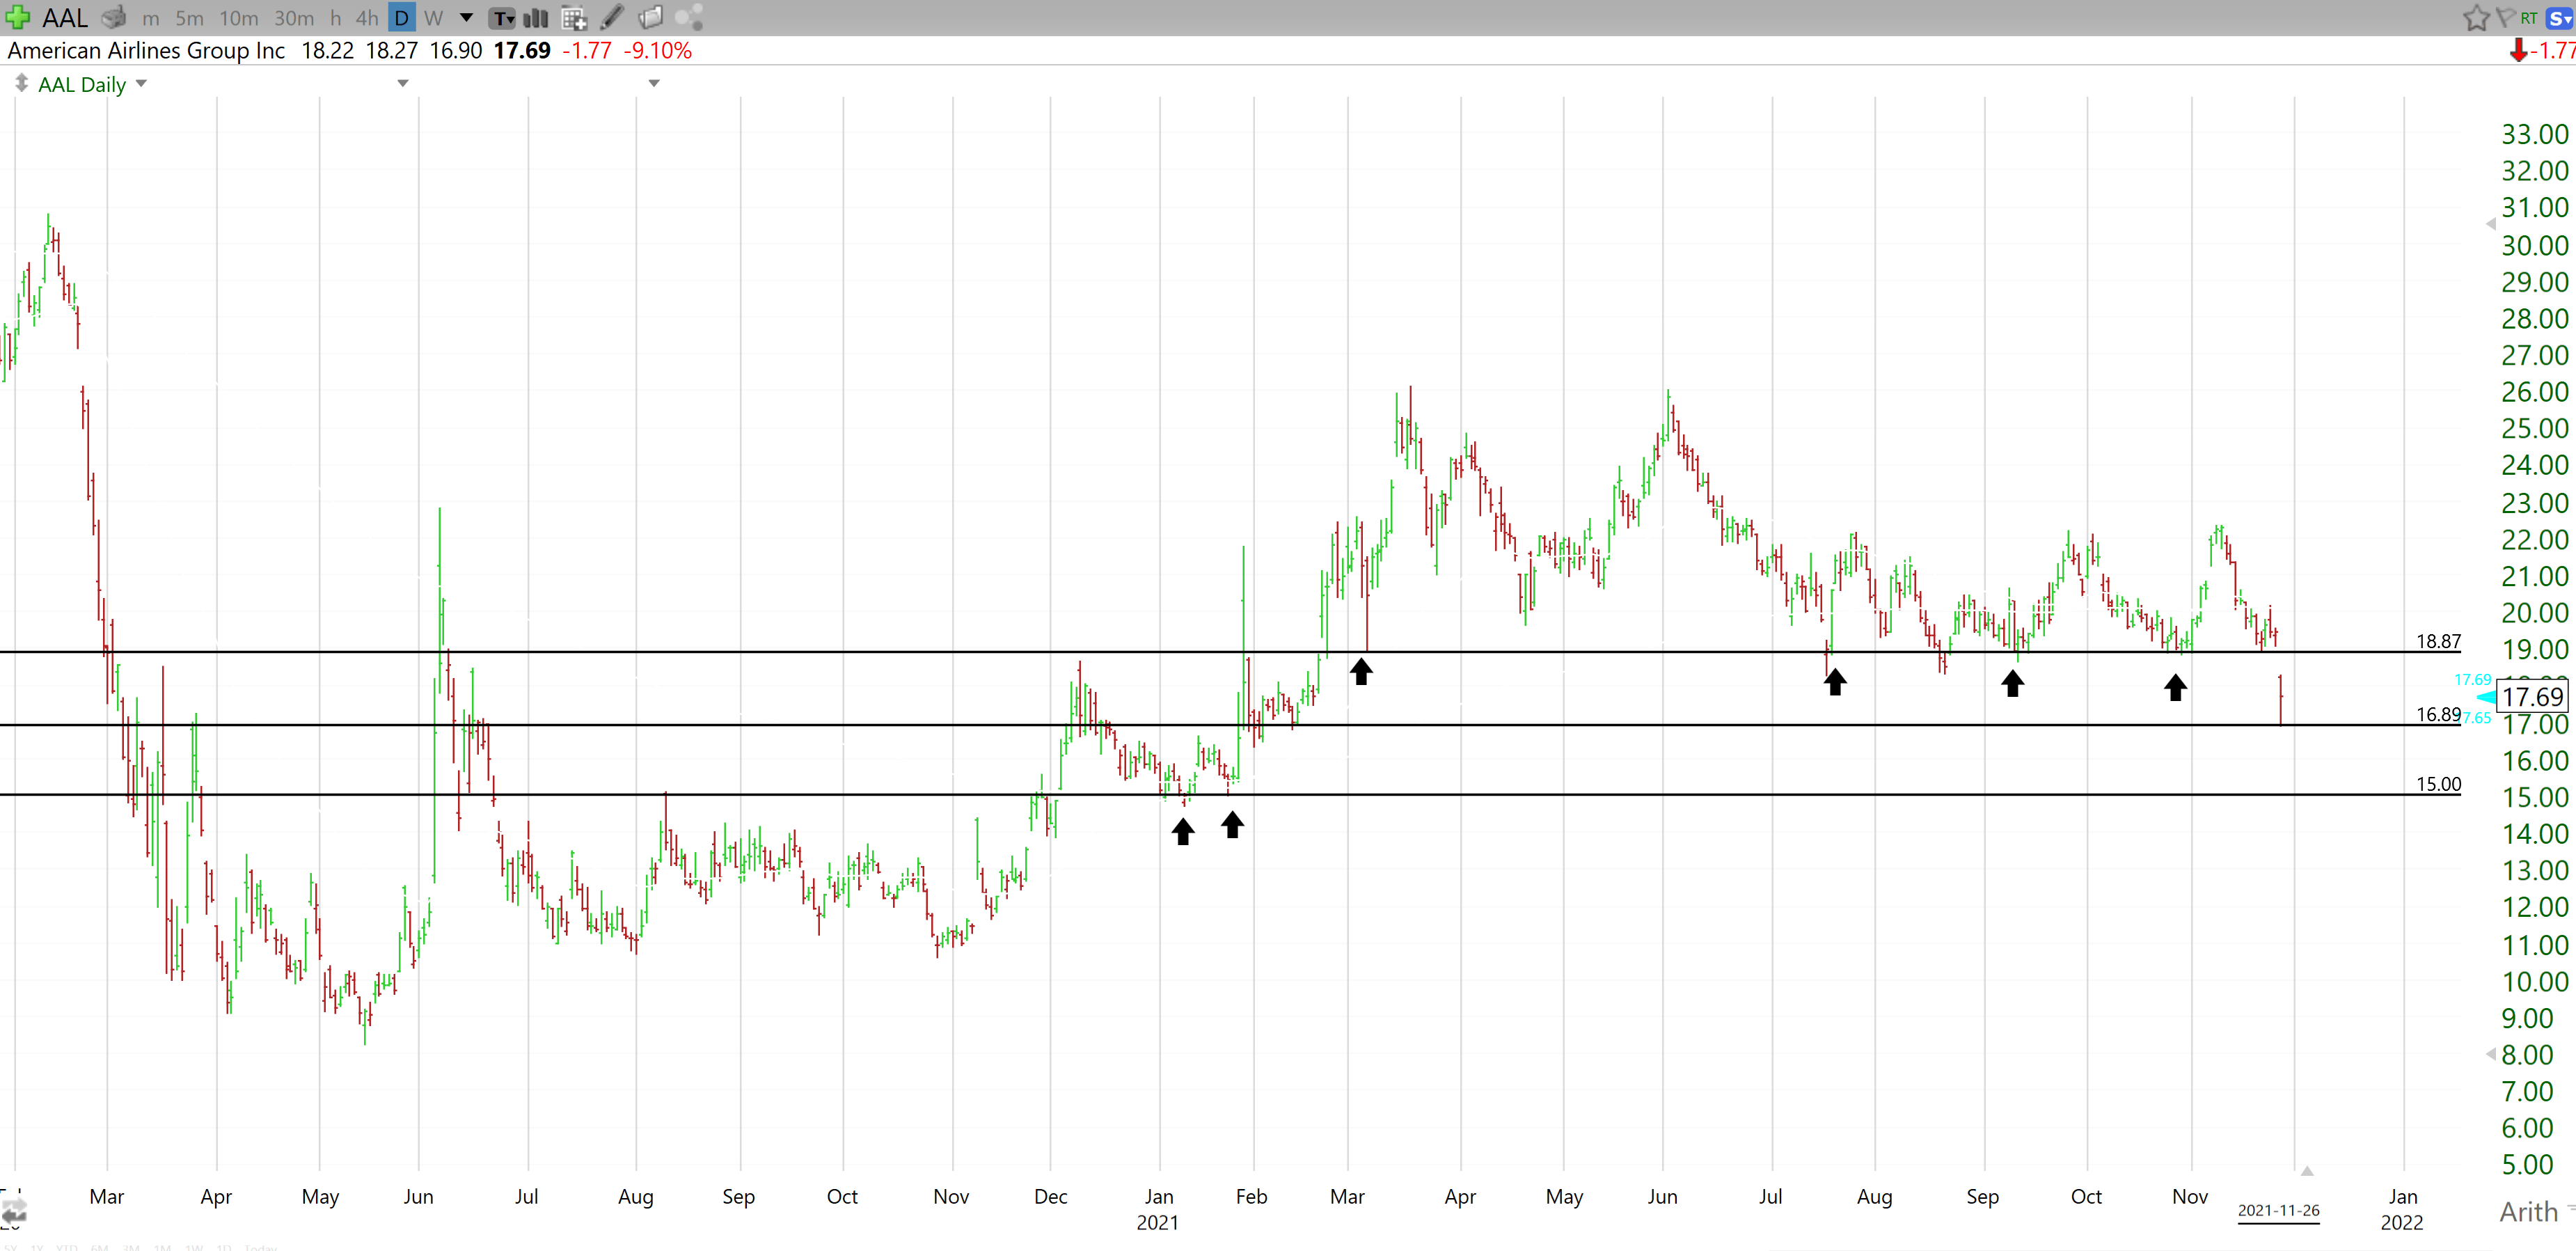Expand the AAL Daily dropdown arrow
2576x1251 pixels.
pos(141,84)
